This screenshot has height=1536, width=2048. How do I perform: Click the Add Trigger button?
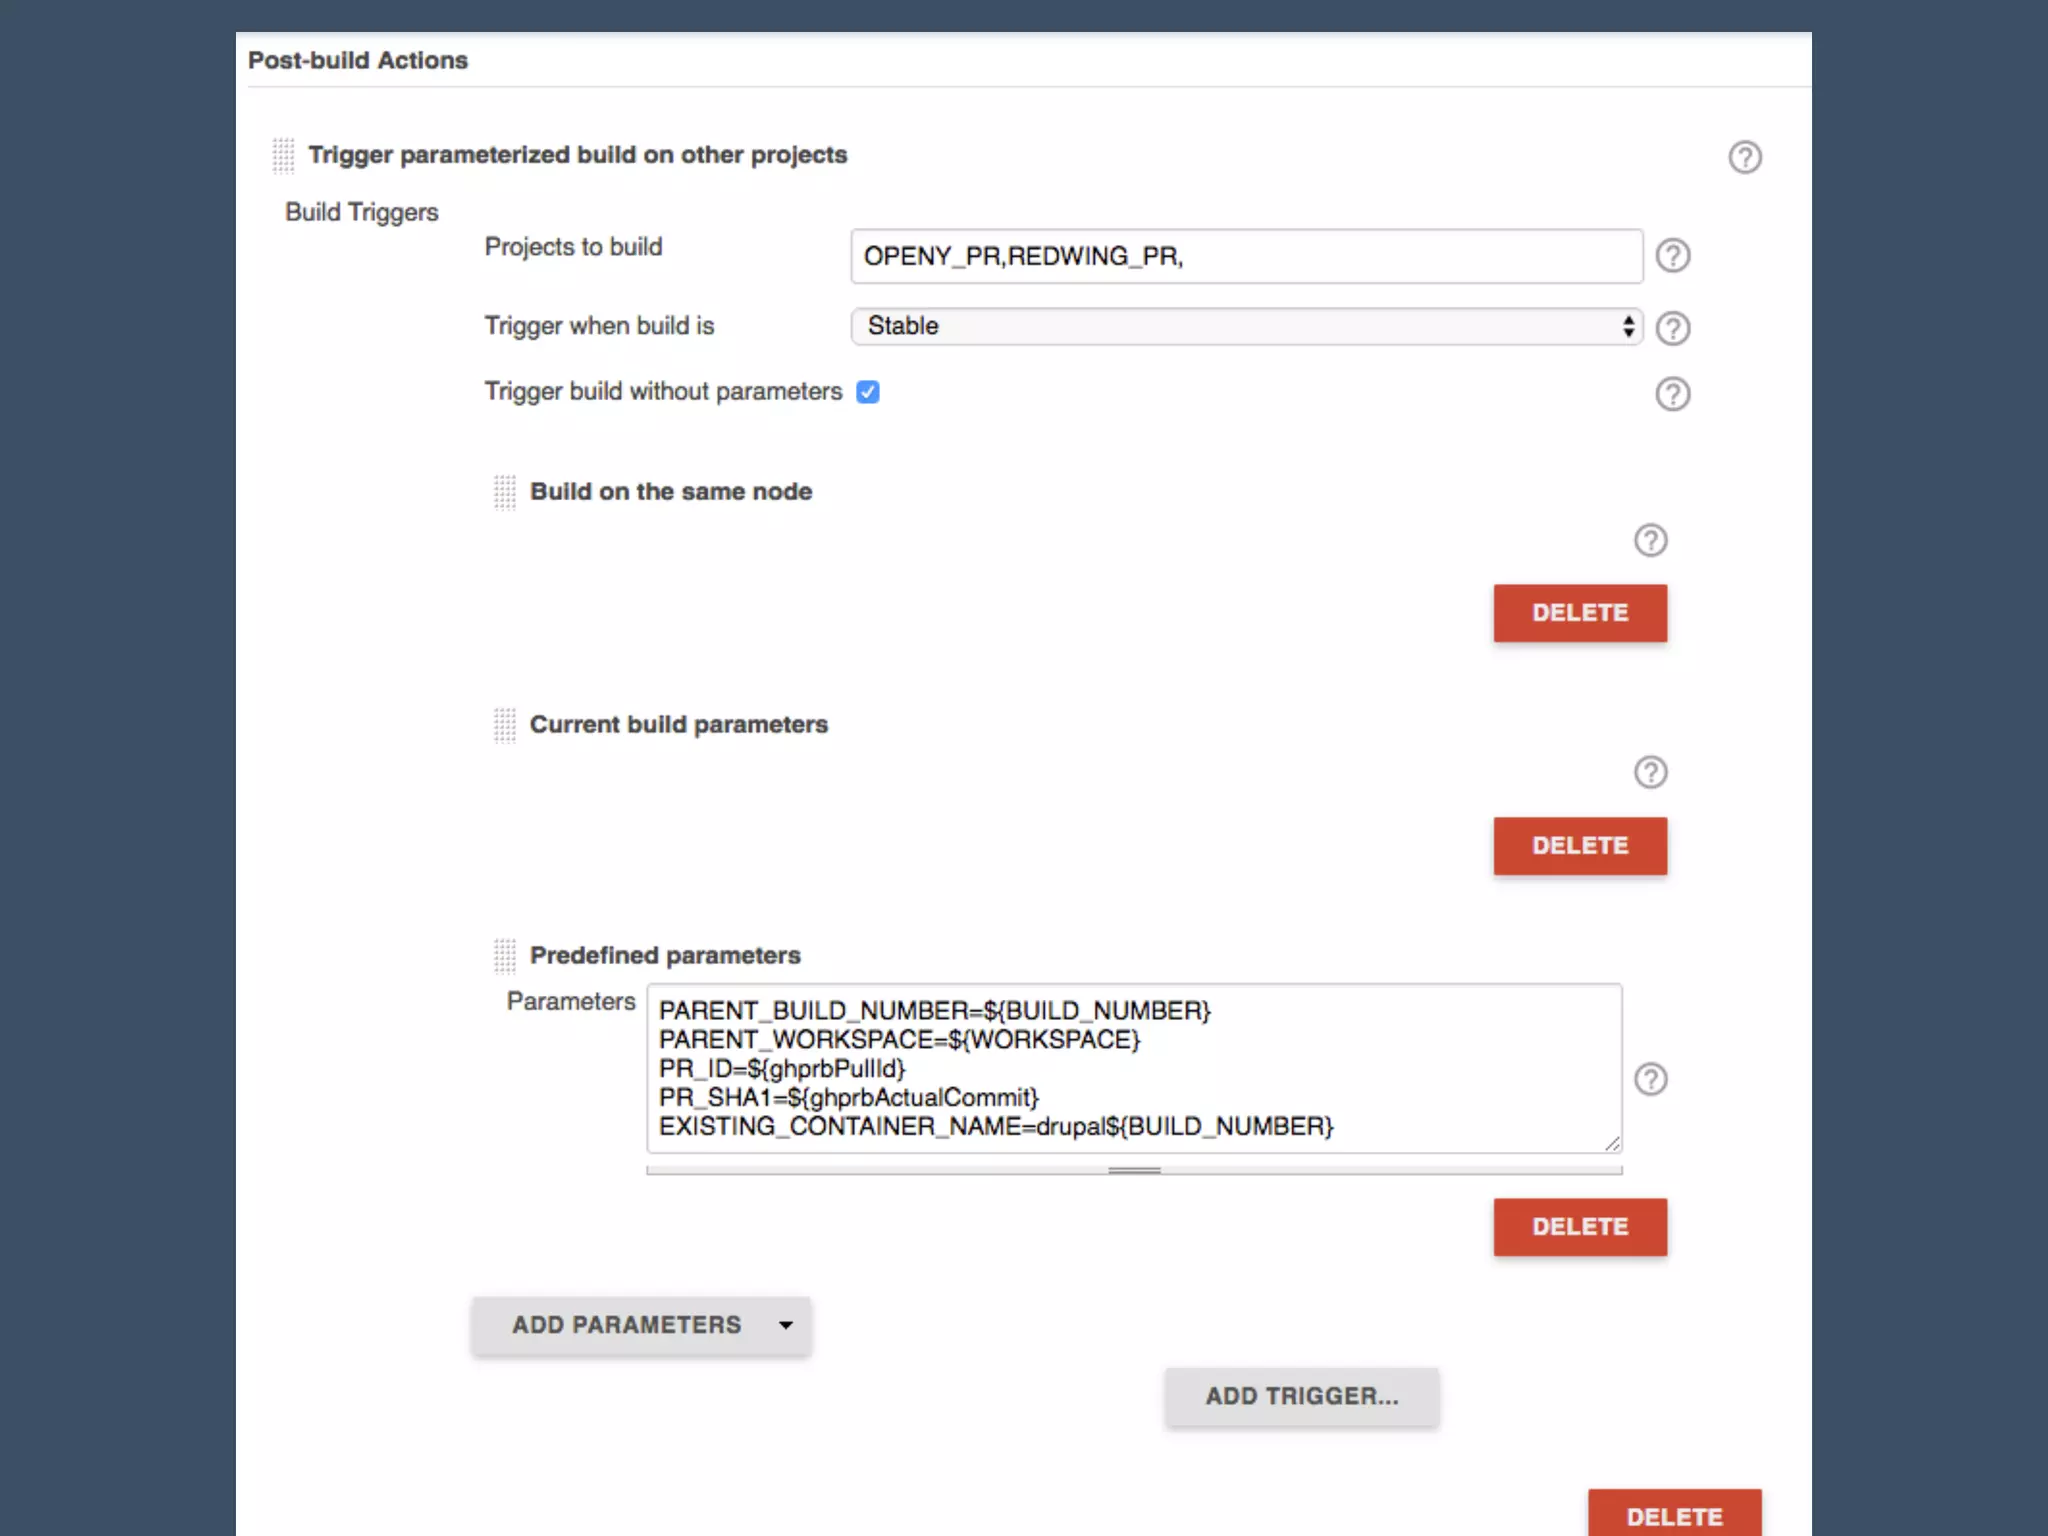pyautogui.click(x=1301, y=1396)
